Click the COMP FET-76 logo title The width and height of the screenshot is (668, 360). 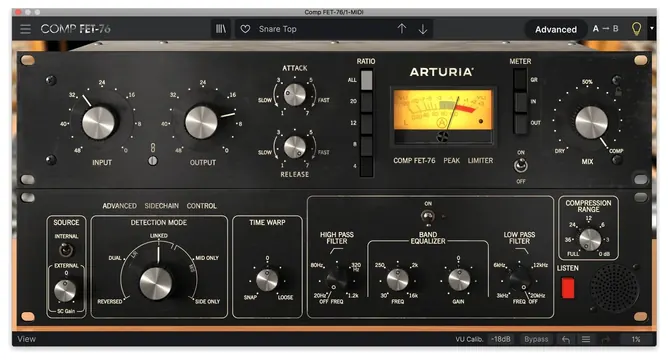coord(75,29)
